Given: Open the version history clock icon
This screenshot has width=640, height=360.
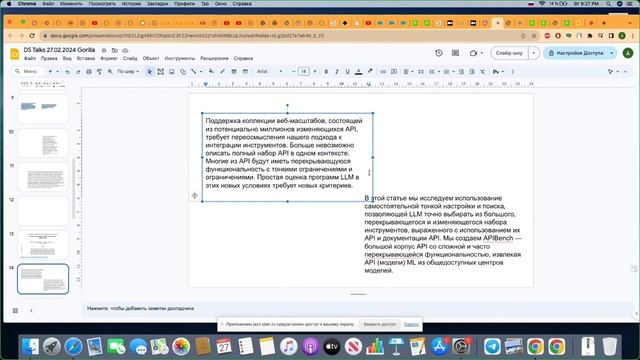Looking at the screenshot, I should [x=439, y=53].
